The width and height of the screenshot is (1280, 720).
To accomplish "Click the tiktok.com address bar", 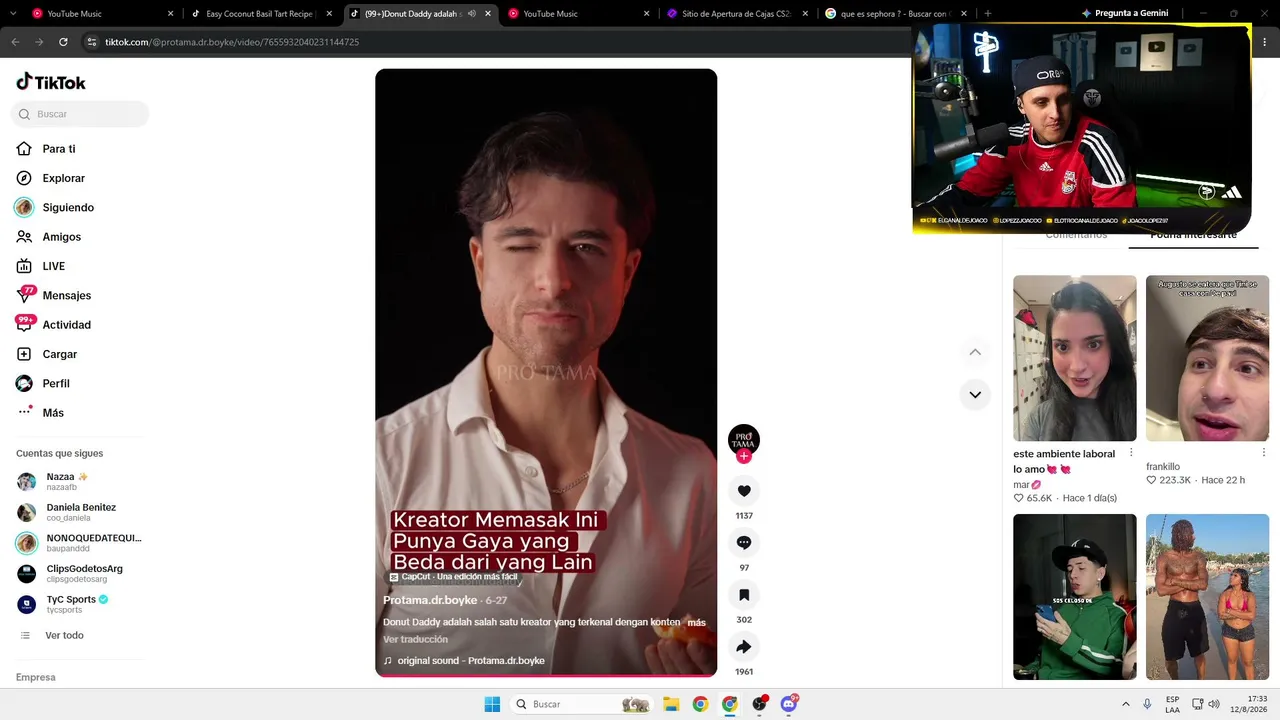I will 495,42.
